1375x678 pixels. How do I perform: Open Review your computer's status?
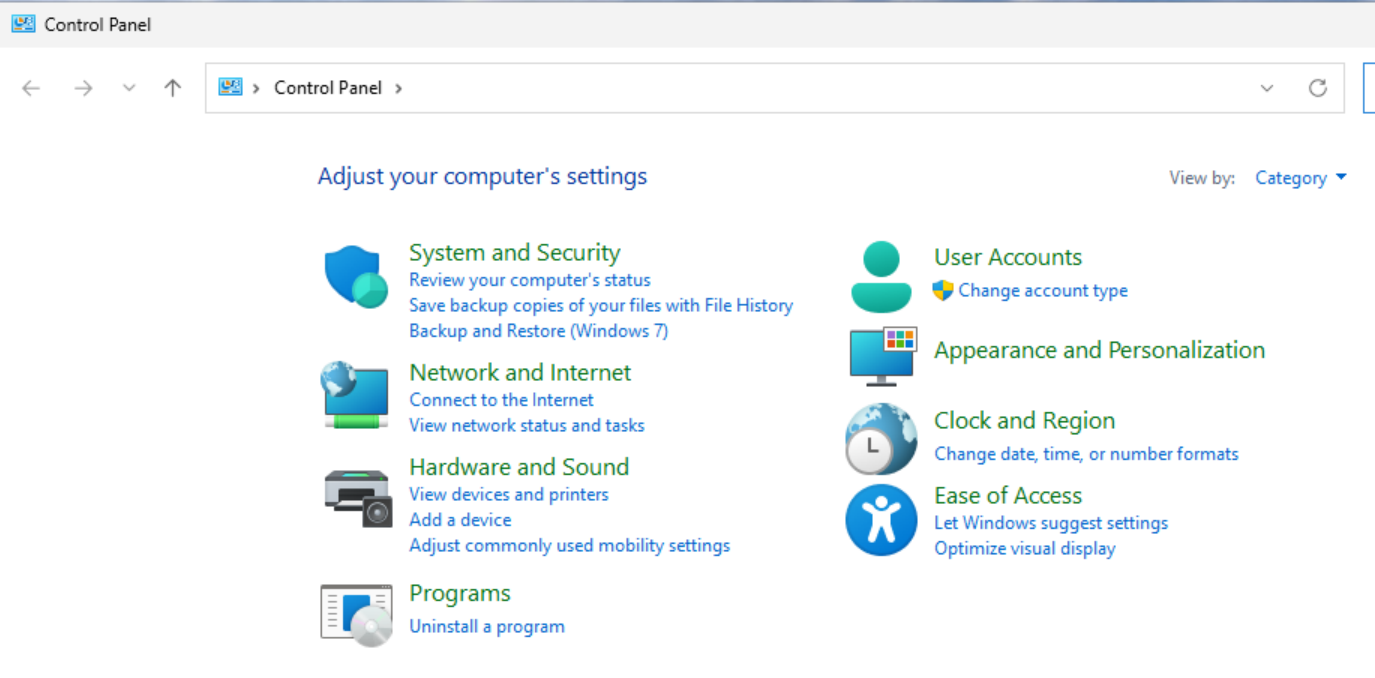[530, 280]
